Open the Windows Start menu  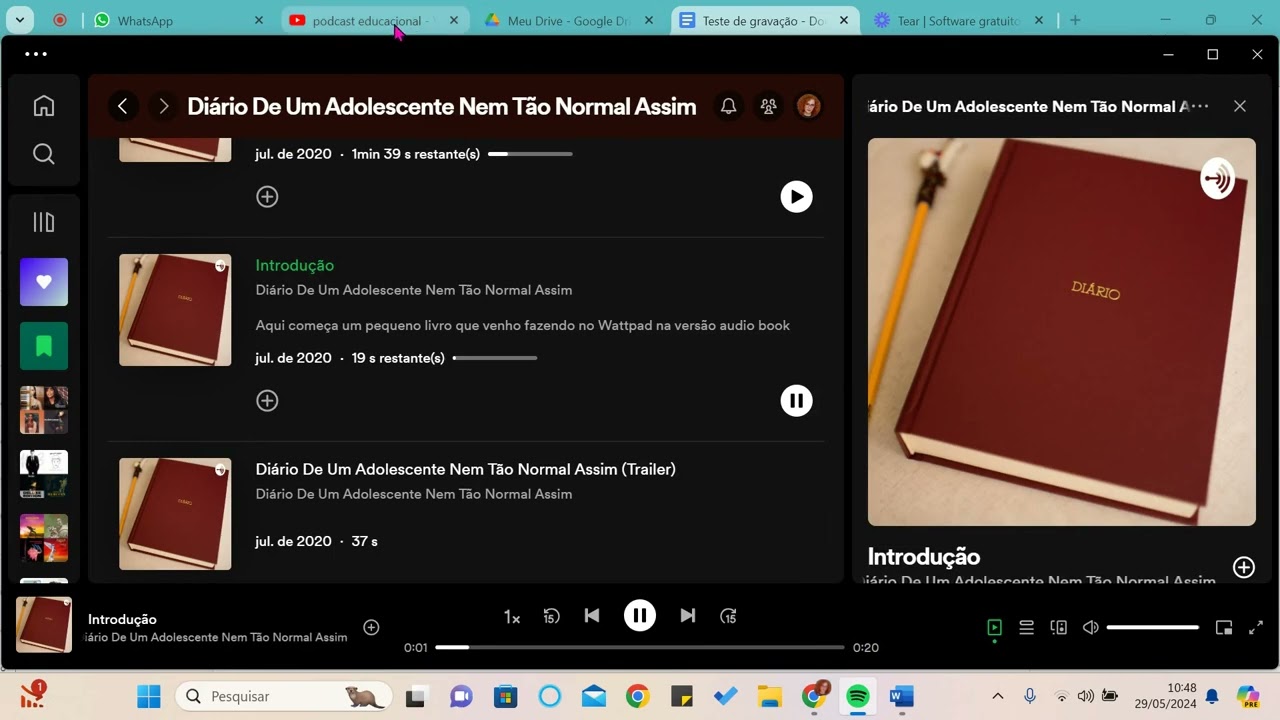click(x=149, y=696)
